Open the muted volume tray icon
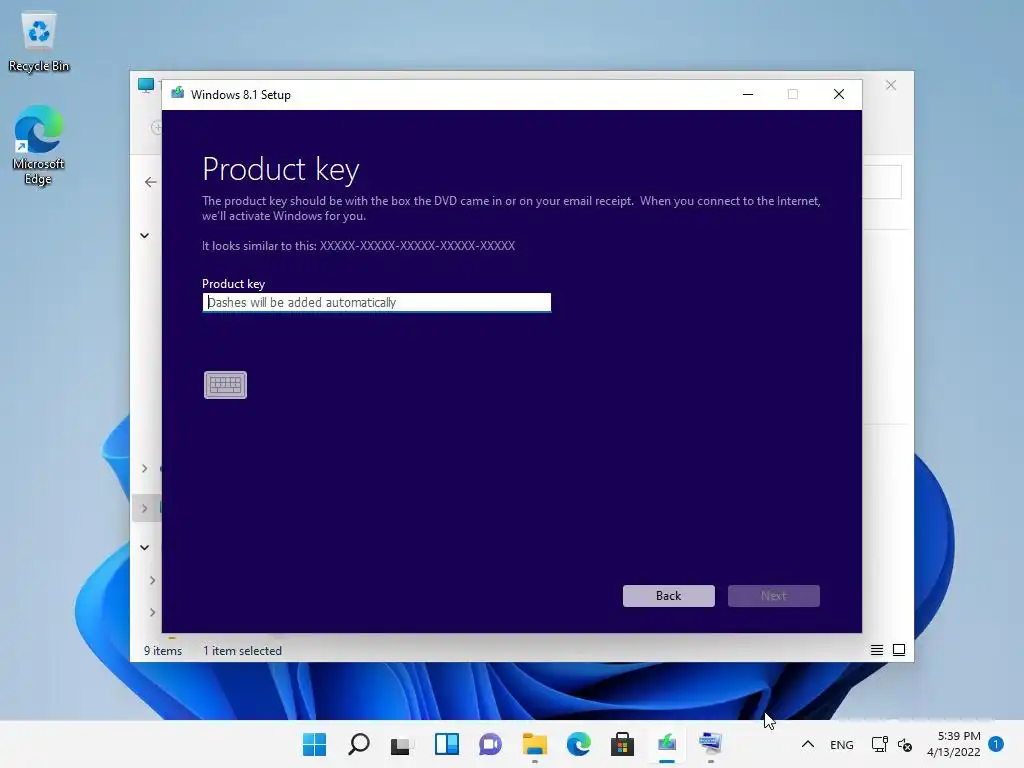The image size is (1024, 768). pyautogui.click(x=905, y=744)
